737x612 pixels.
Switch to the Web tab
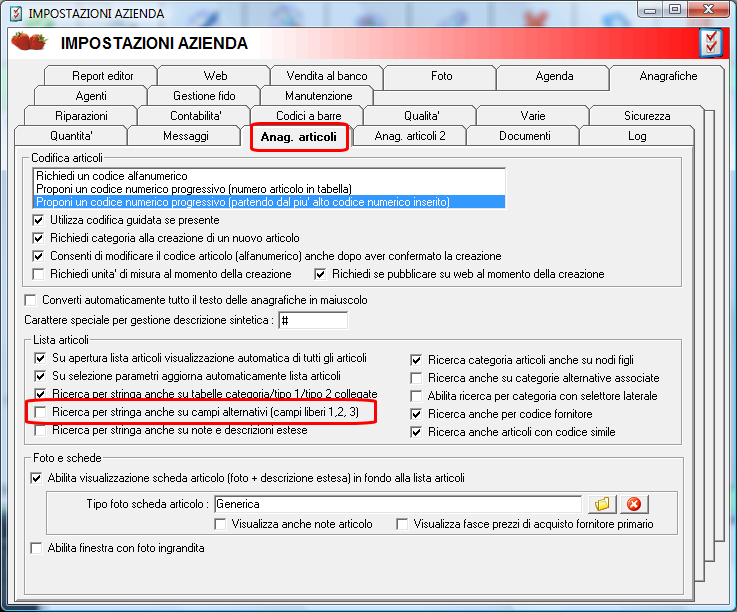pyautogui.click(x=215, y=76)
